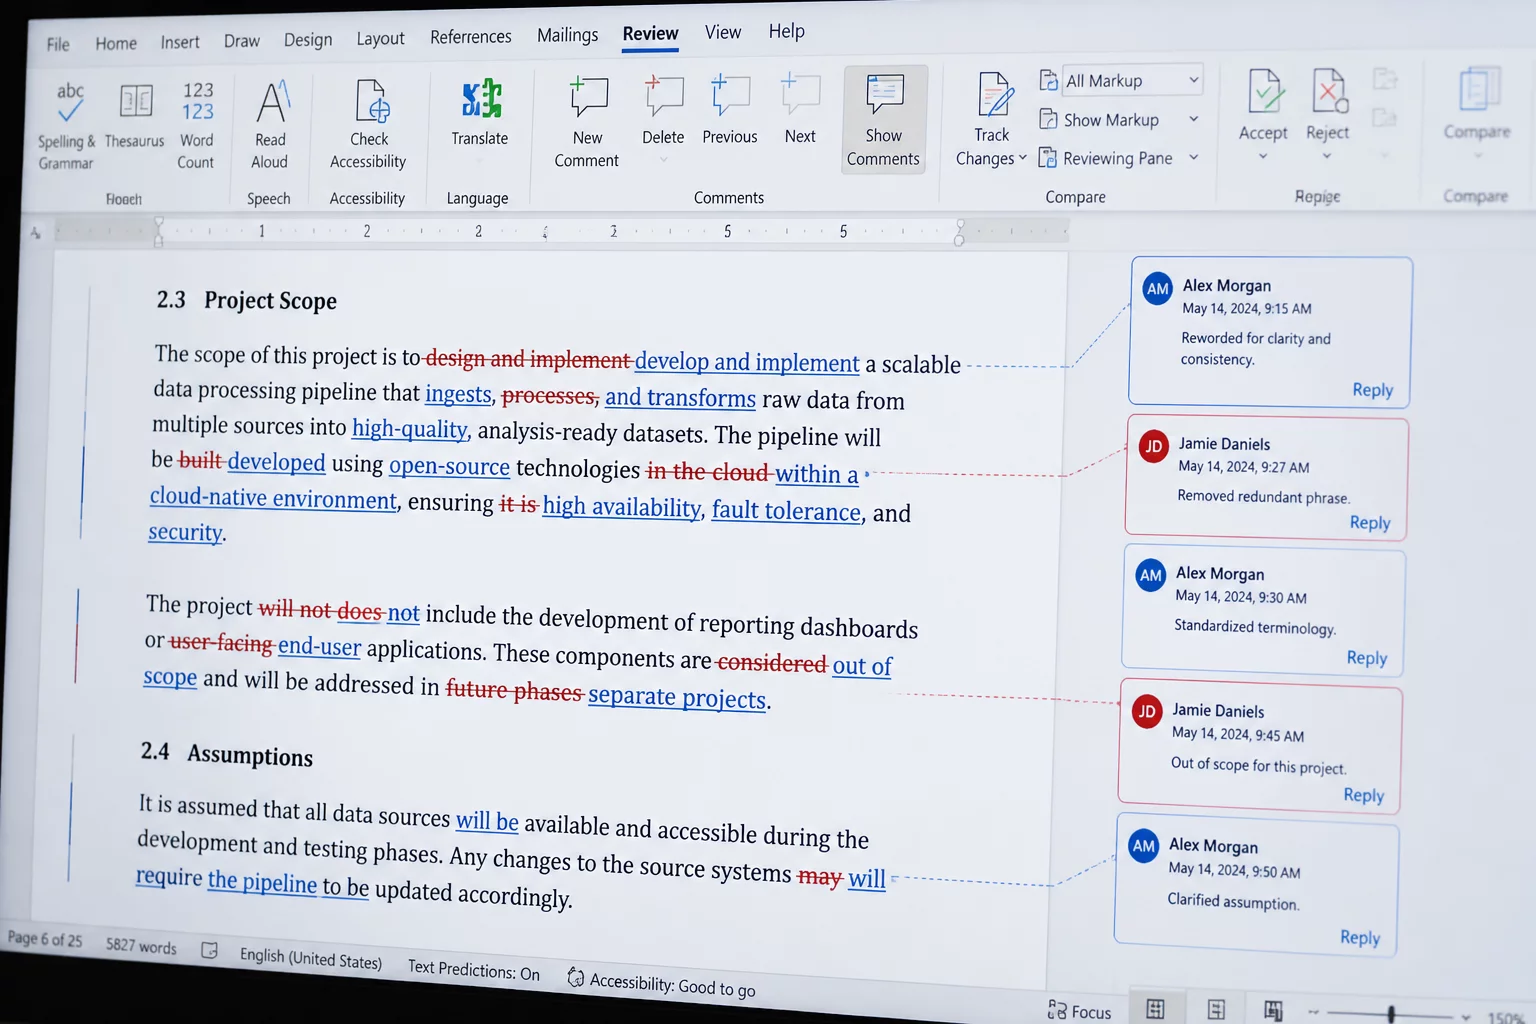Switch to the View tab
The image size is (1536, 1024).
click(723, 32)
